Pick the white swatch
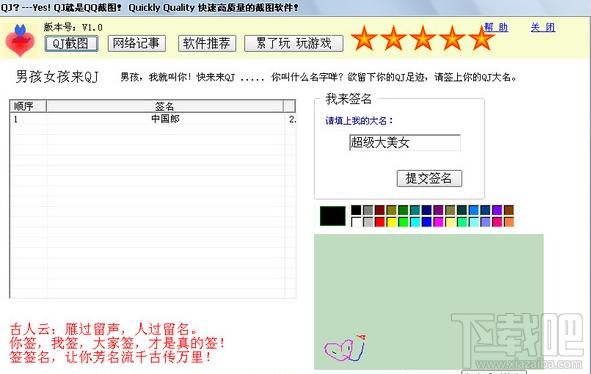Image resolution: width=591 pixels, height=374 pixels. pos(356,222)
